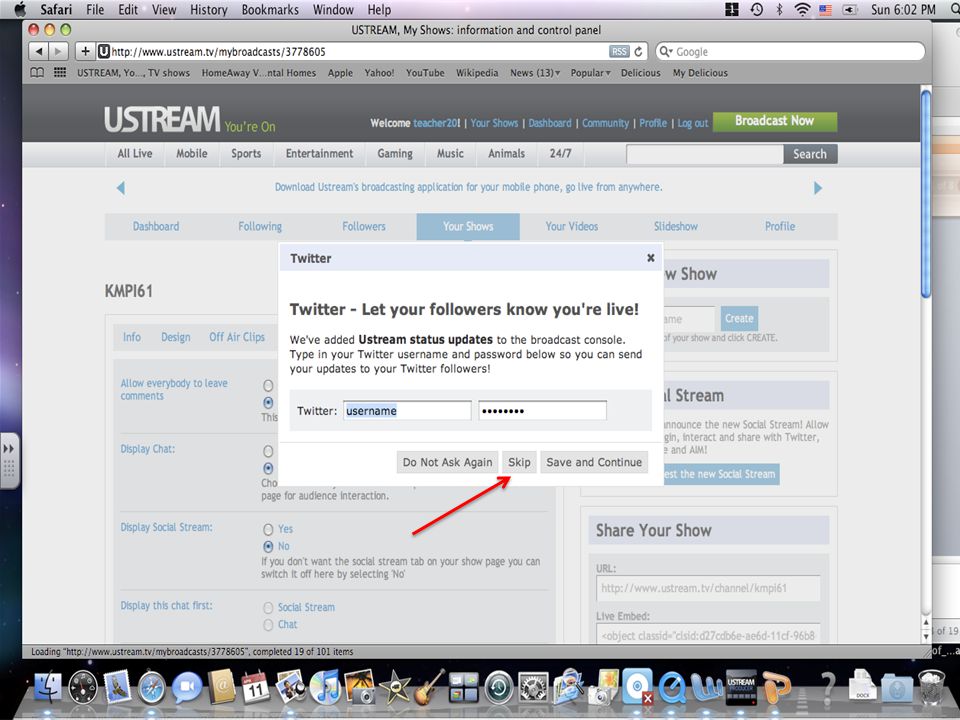Open Safari compass icon in the dock
Viewport: 960px width, 720px height.
[x=152, y=687]
